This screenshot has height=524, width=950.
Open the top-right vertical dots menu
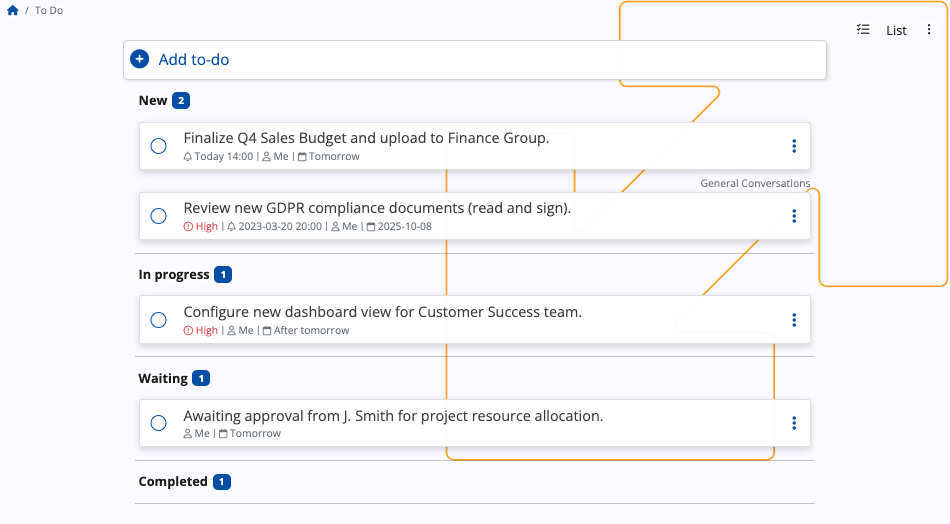click(929, 30)
